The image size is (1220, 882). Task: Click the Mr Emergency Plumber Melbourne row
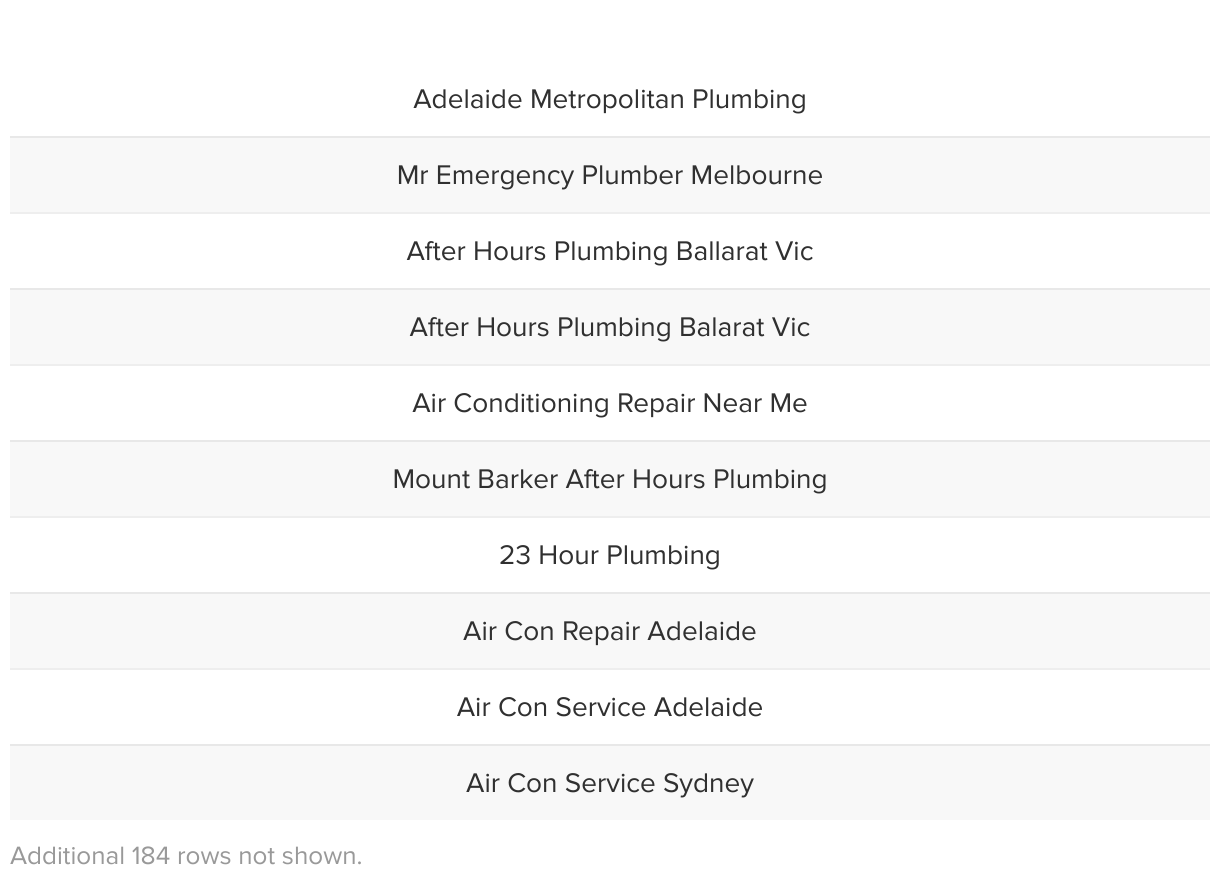[x=610, y=175]
